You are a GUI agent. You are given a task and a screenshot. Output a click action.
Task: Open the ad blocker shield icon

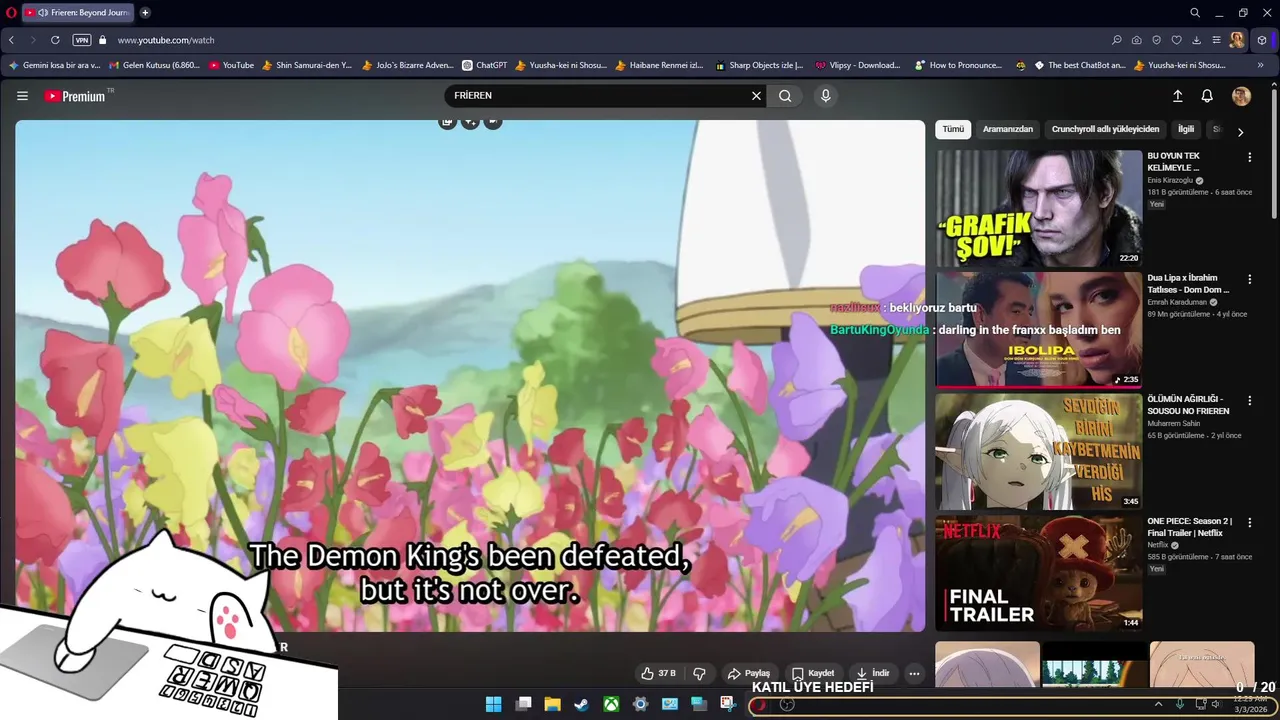(x=1157, y=40)
